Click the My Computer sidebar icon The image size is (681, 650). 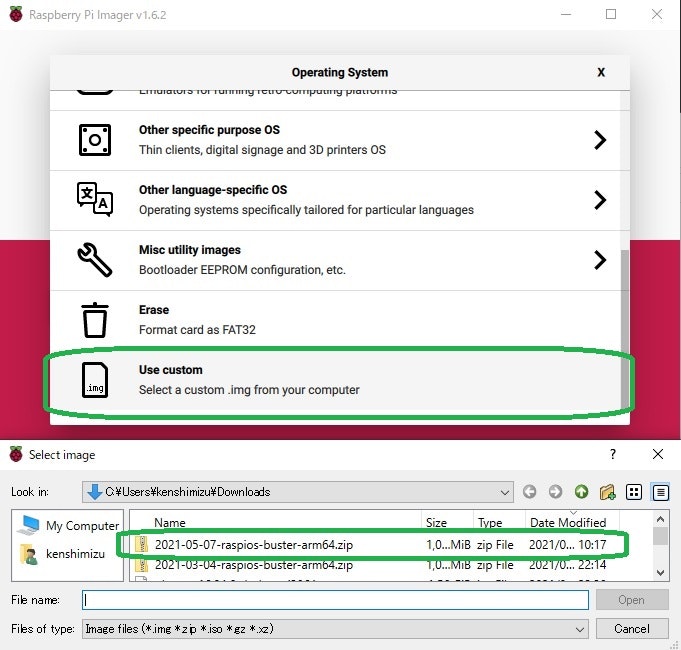pyautogui.click(x=29, y=525)
